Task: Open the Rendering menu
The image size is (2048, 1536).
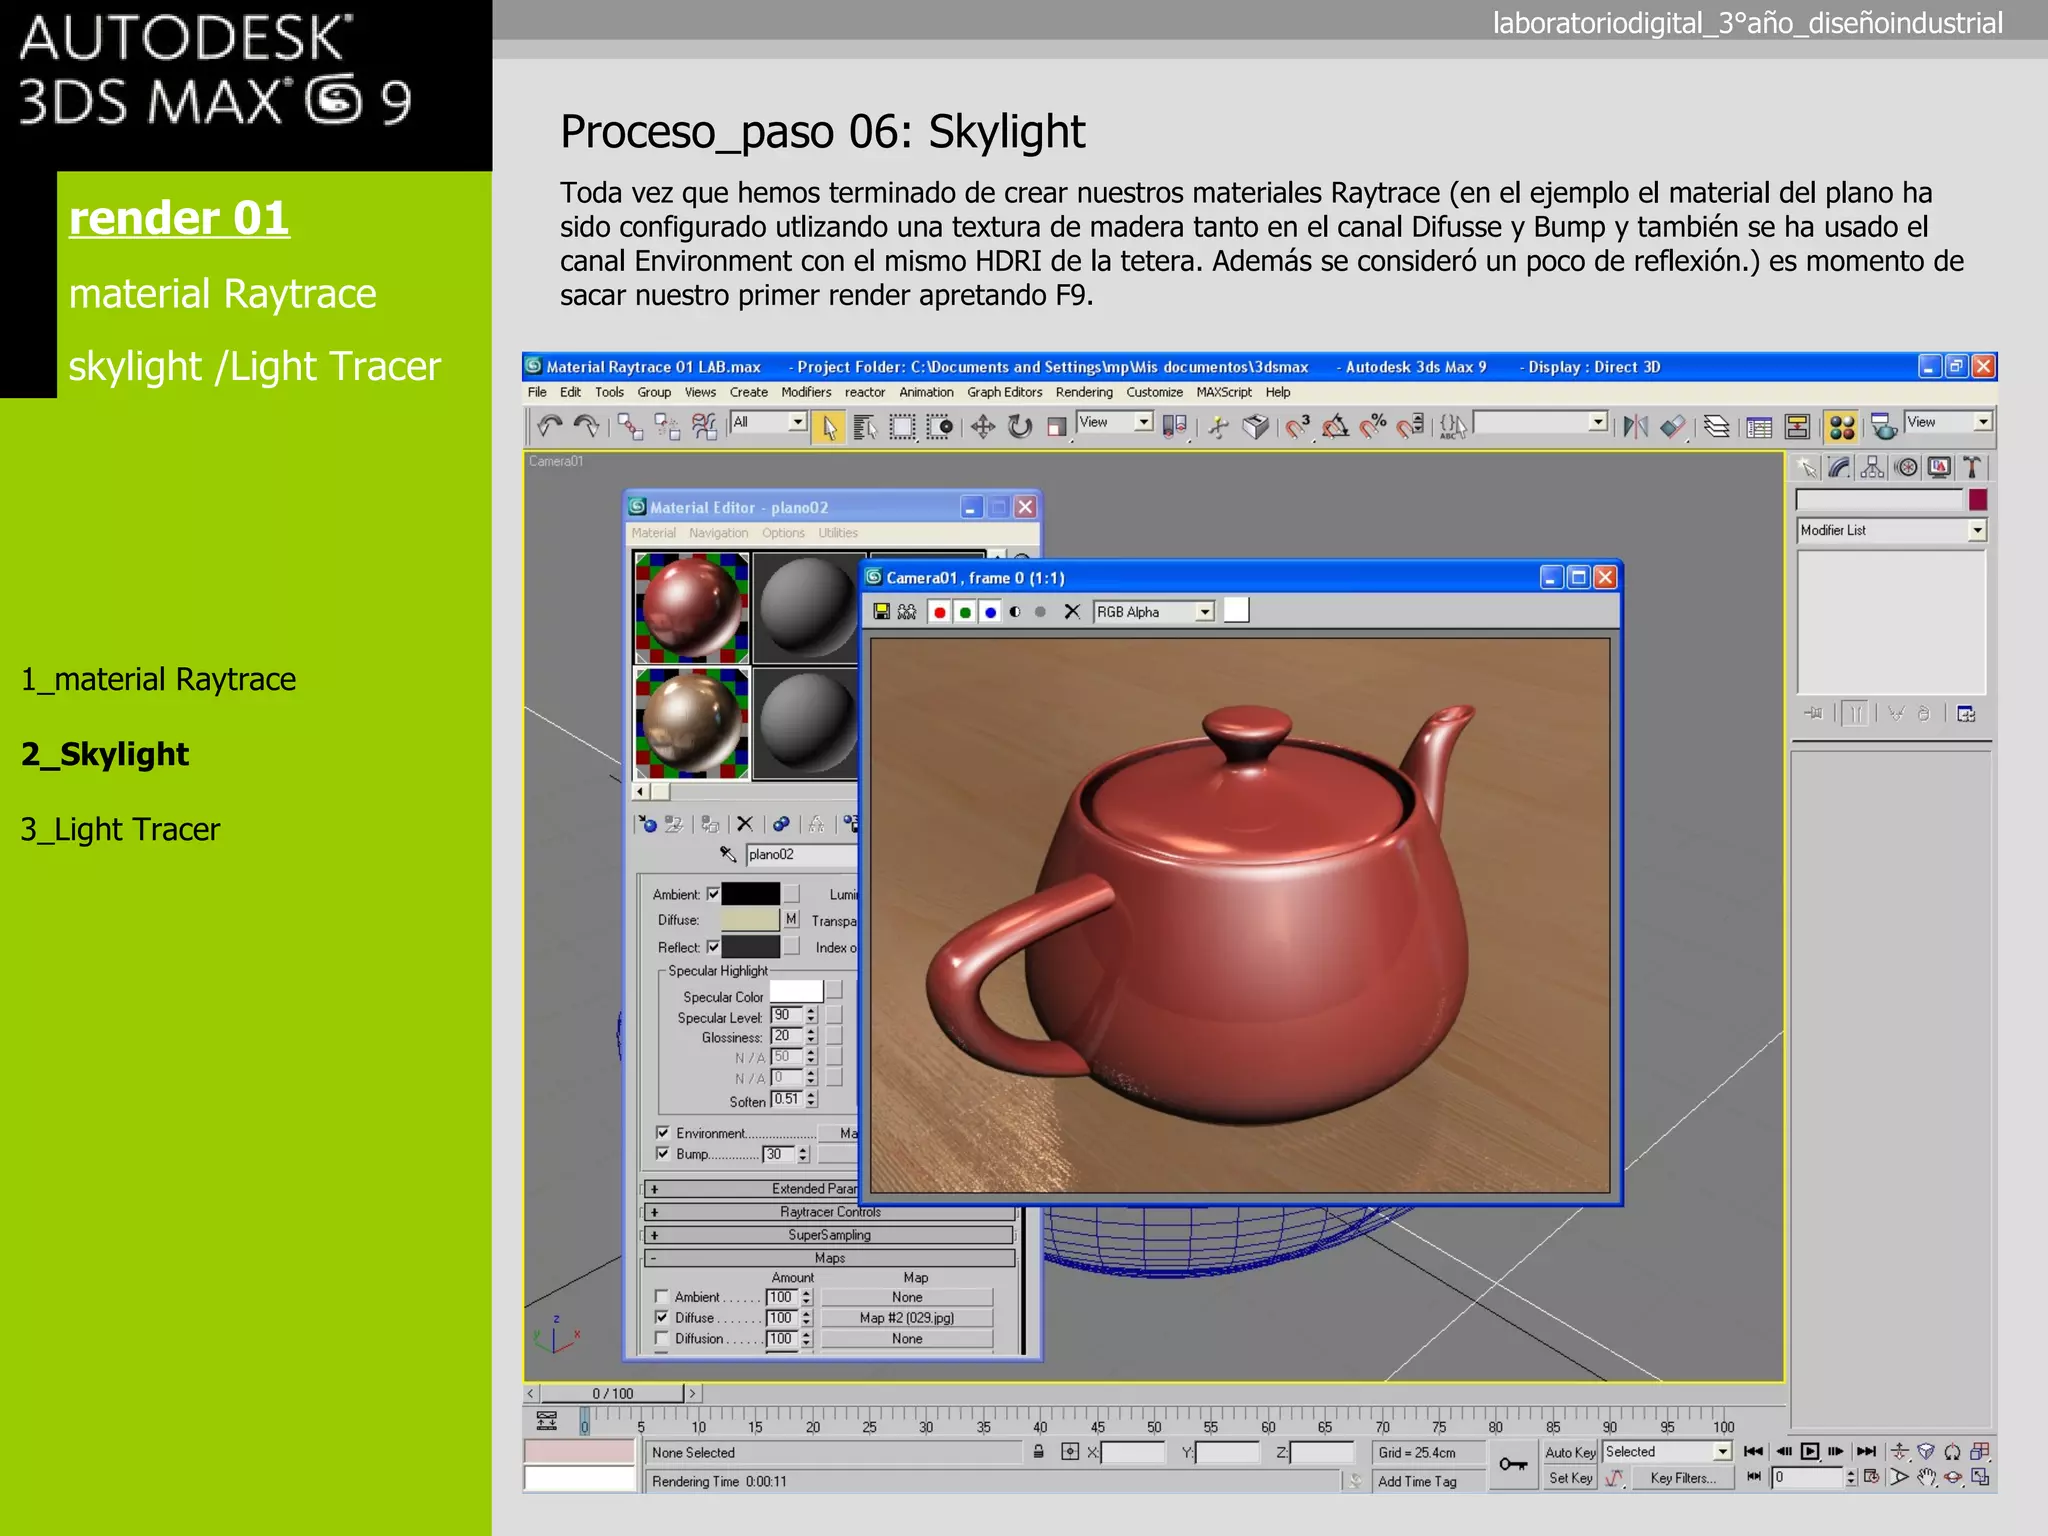Action: pos(1084,392)
